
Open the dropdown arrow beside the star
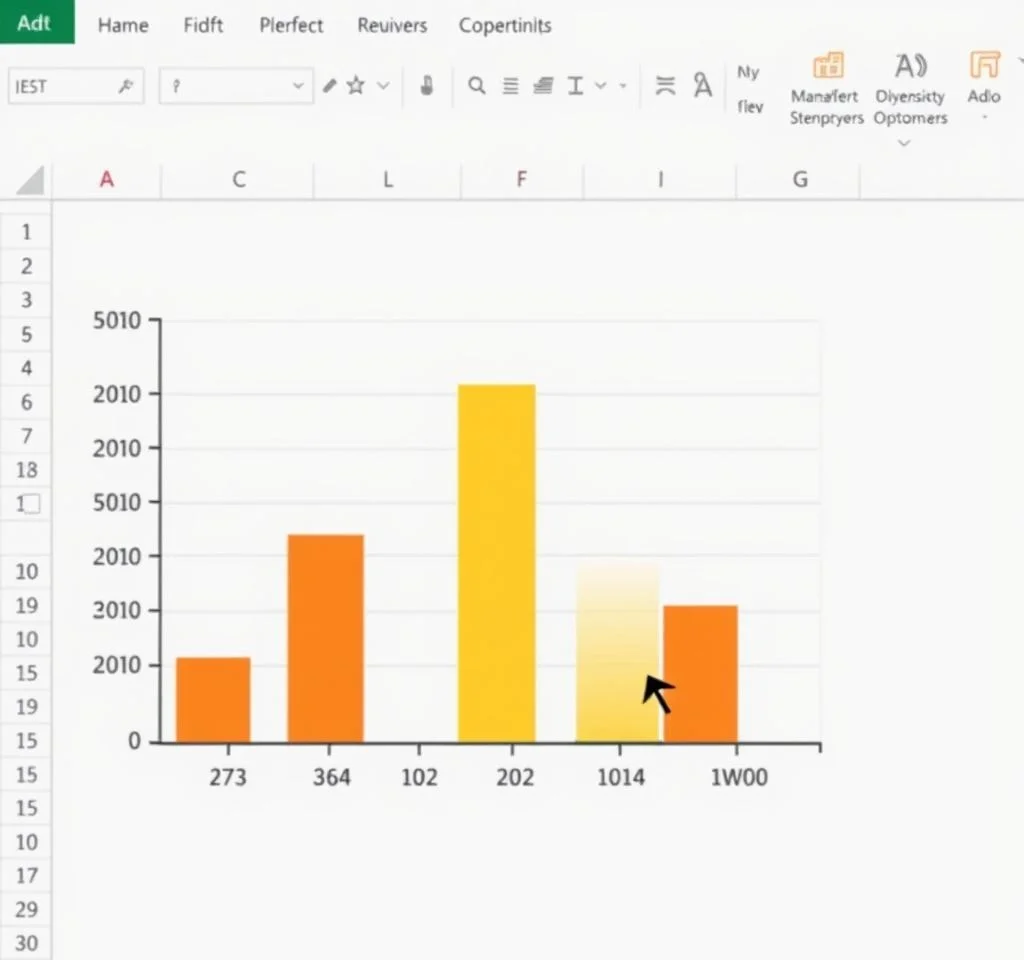(x=383, y=86)
